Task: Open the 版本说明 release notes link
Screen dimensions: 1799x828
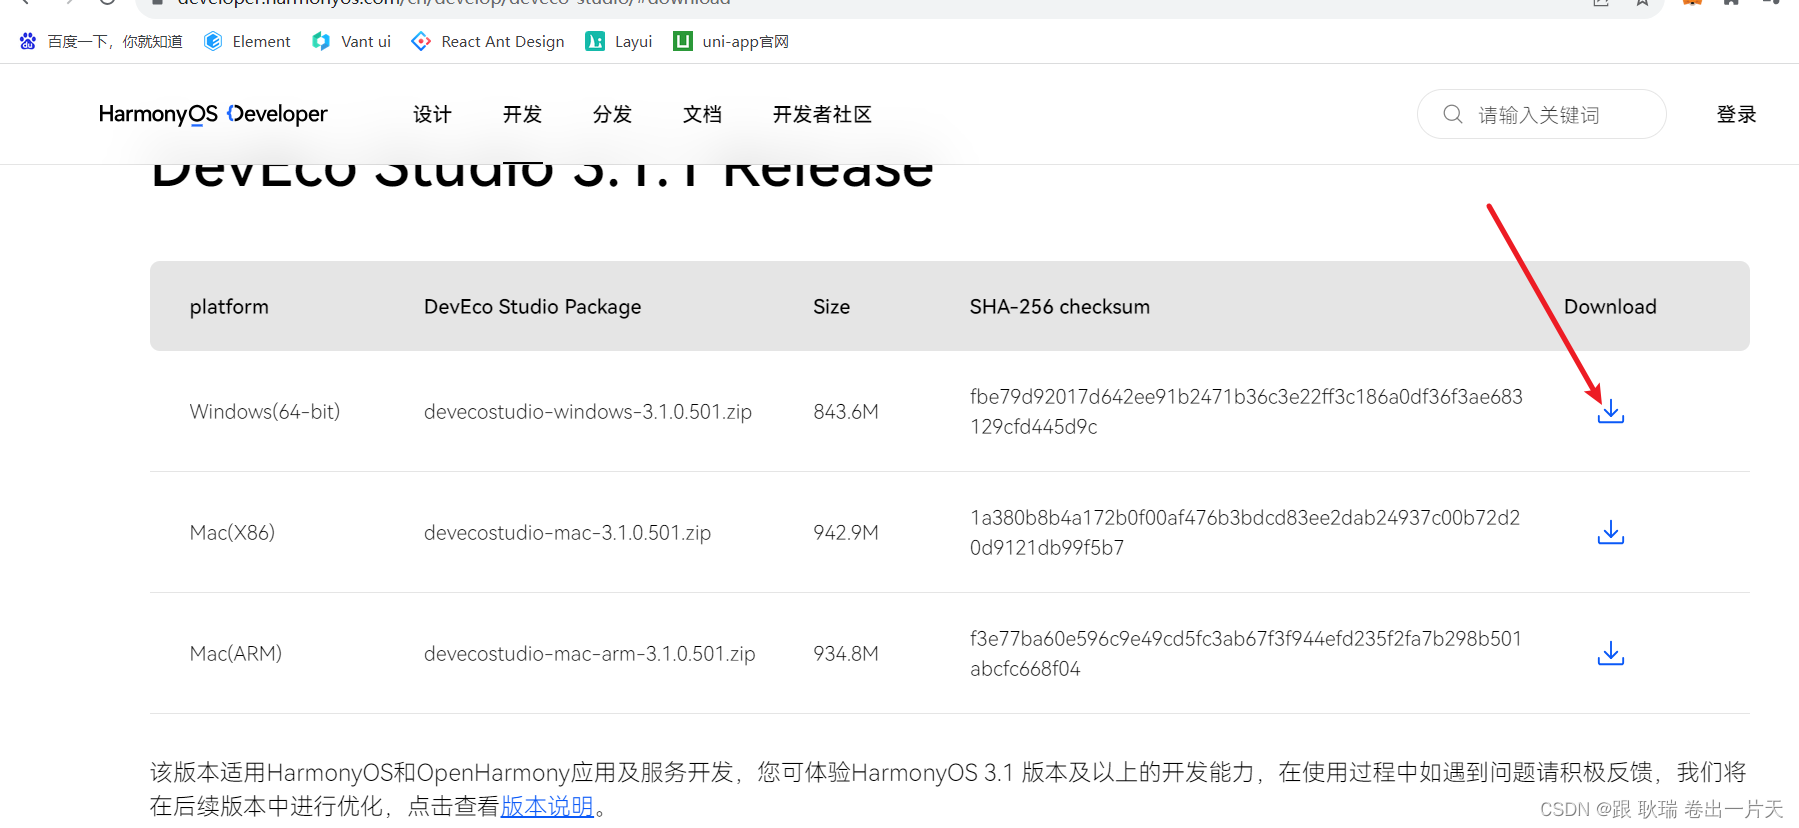Action: 547,806
